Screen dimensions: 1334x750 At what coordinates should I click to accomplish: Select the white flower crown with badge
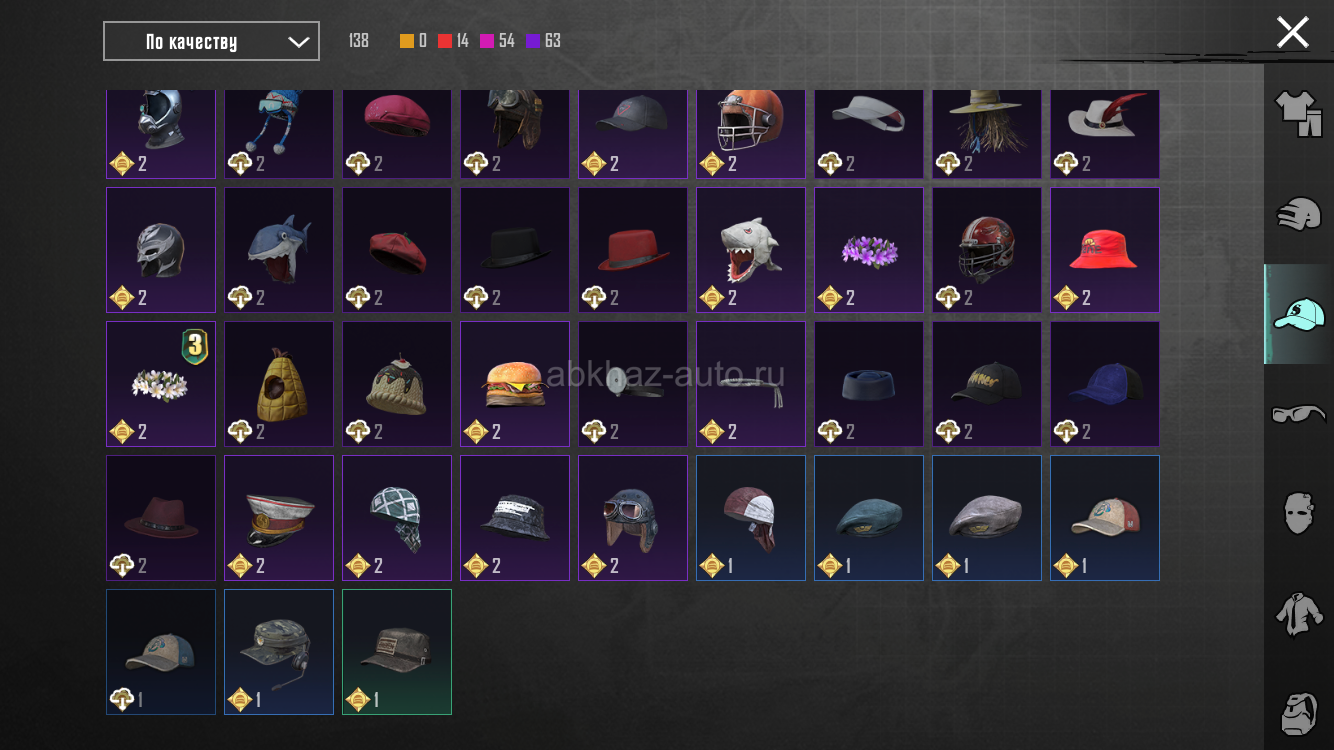click(161, 384)
